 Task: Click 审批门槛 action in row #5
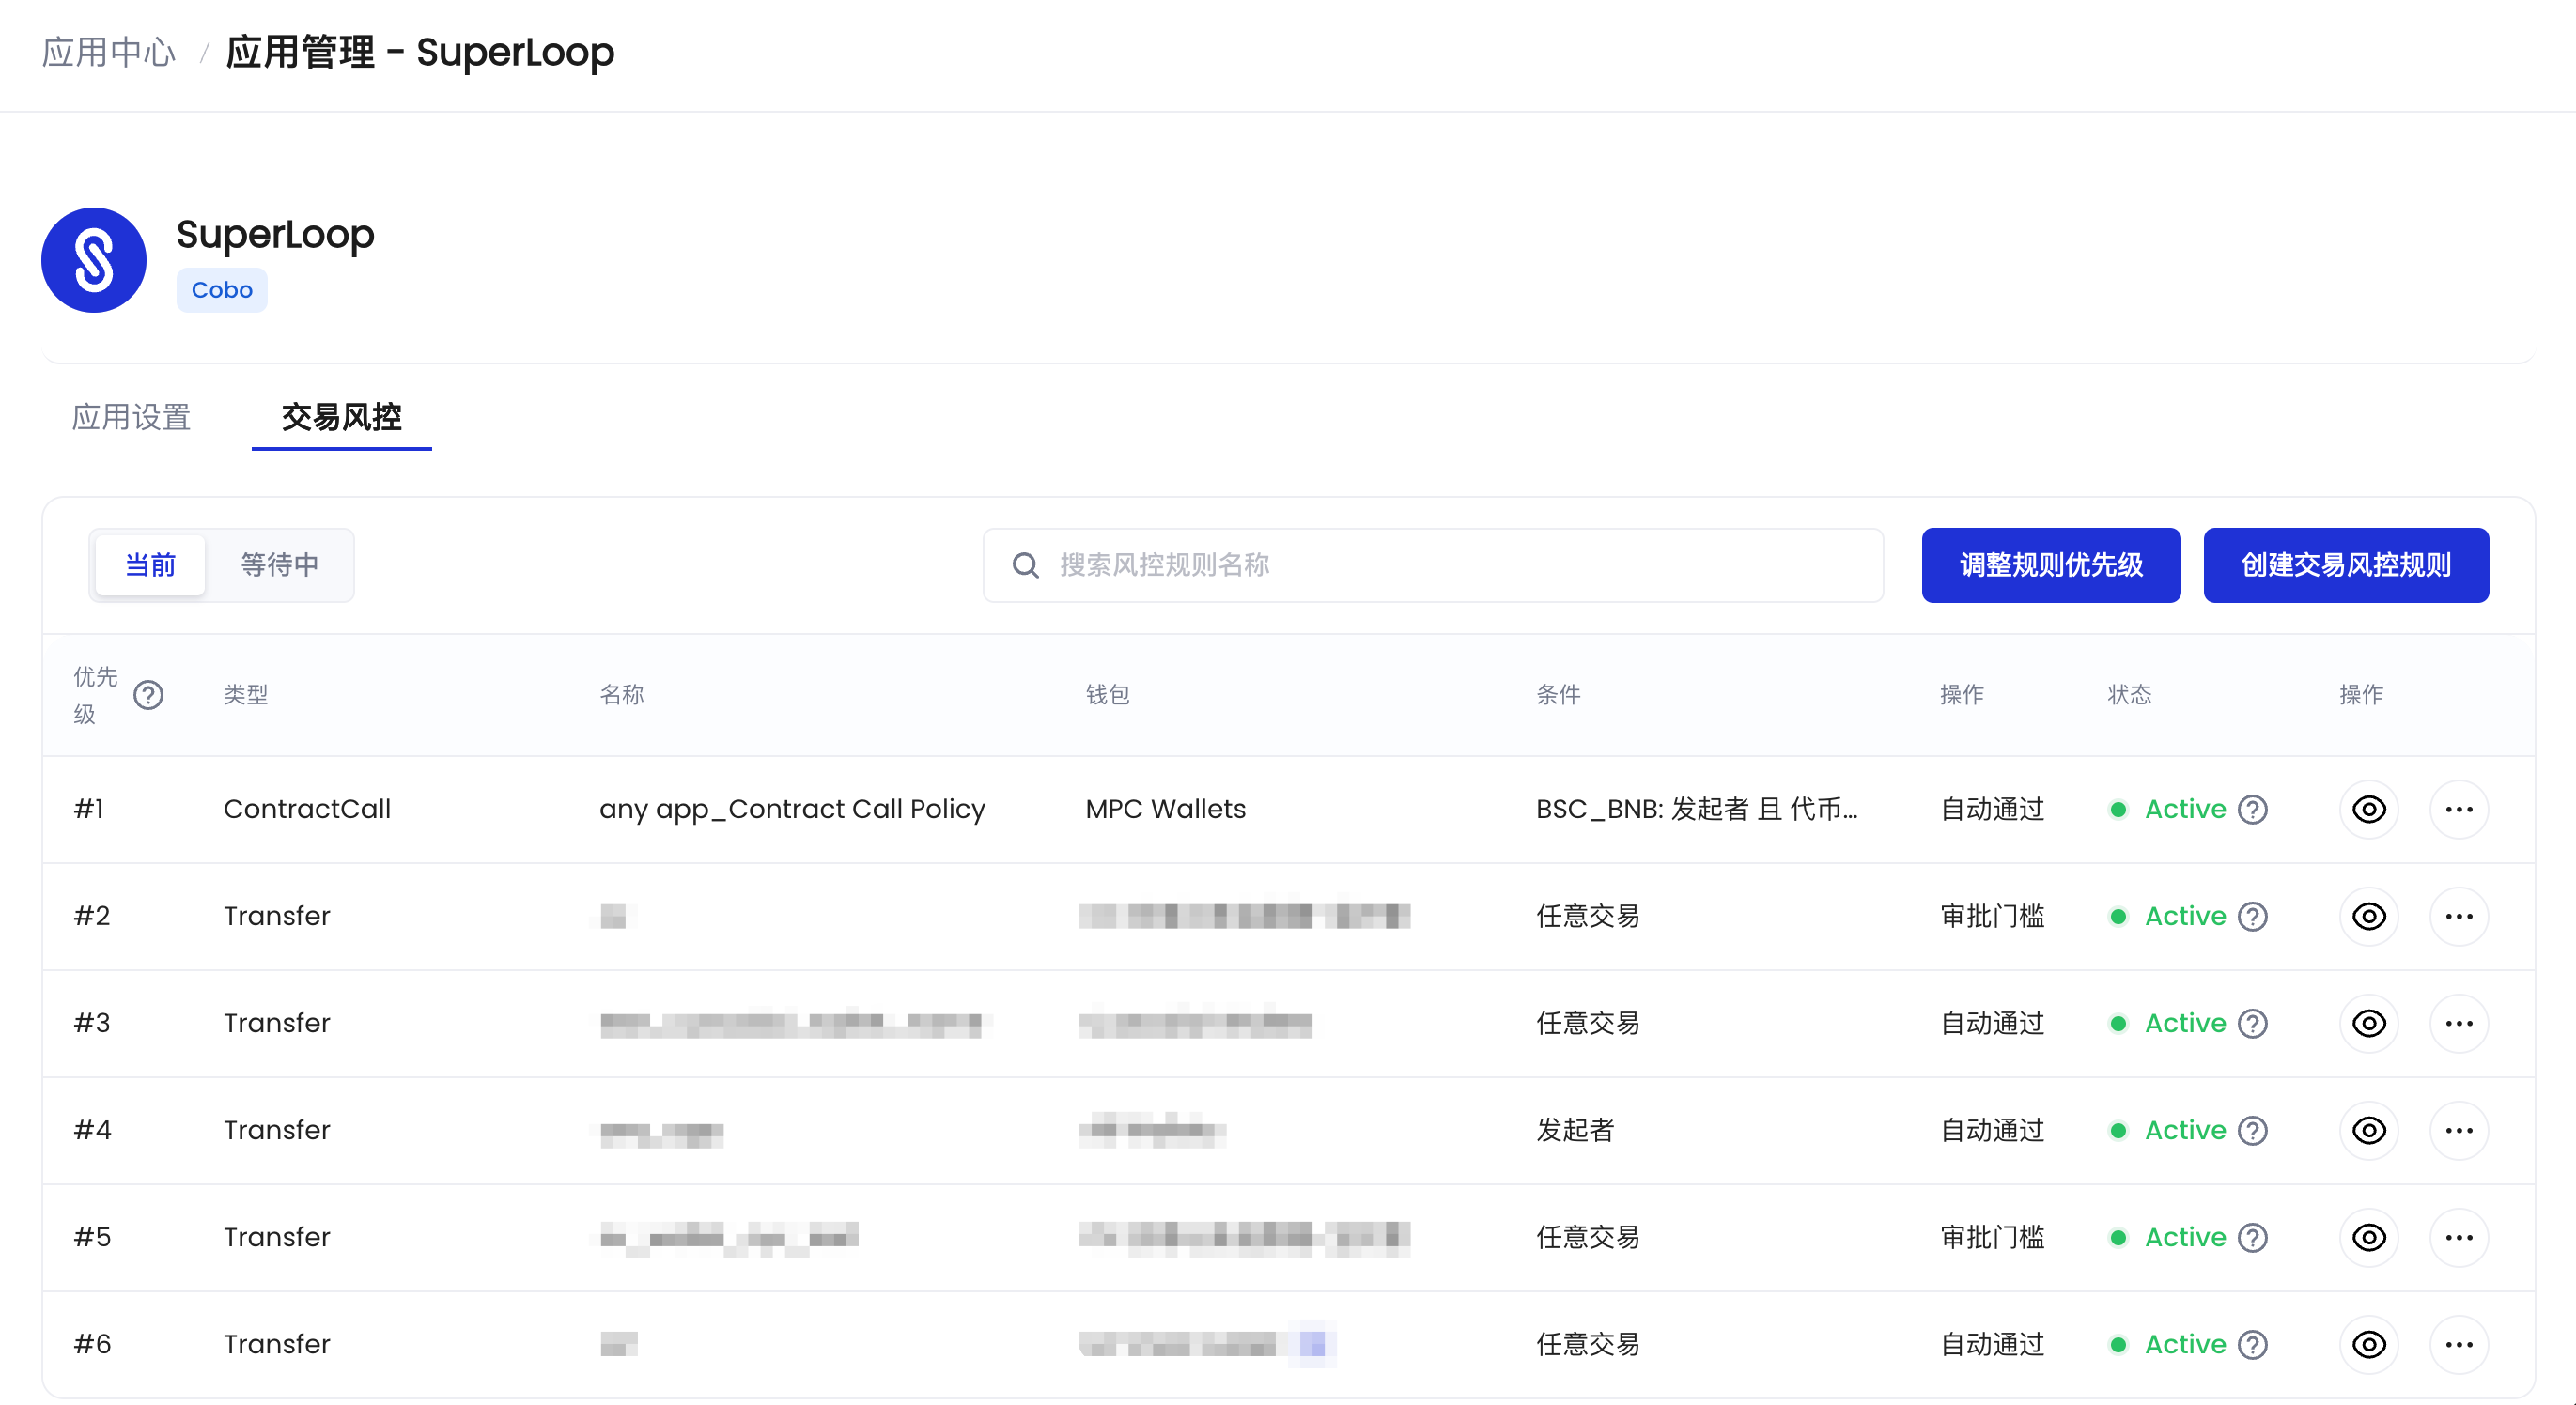(x=1992, y=1237)
